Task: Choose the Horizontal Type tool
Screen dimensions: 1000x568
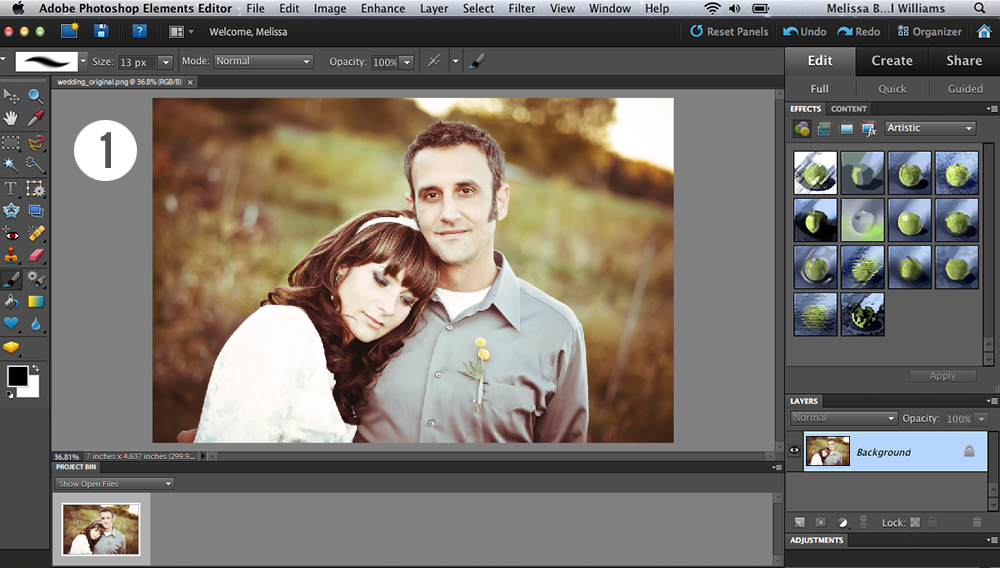Action: [x=12, y=188]
